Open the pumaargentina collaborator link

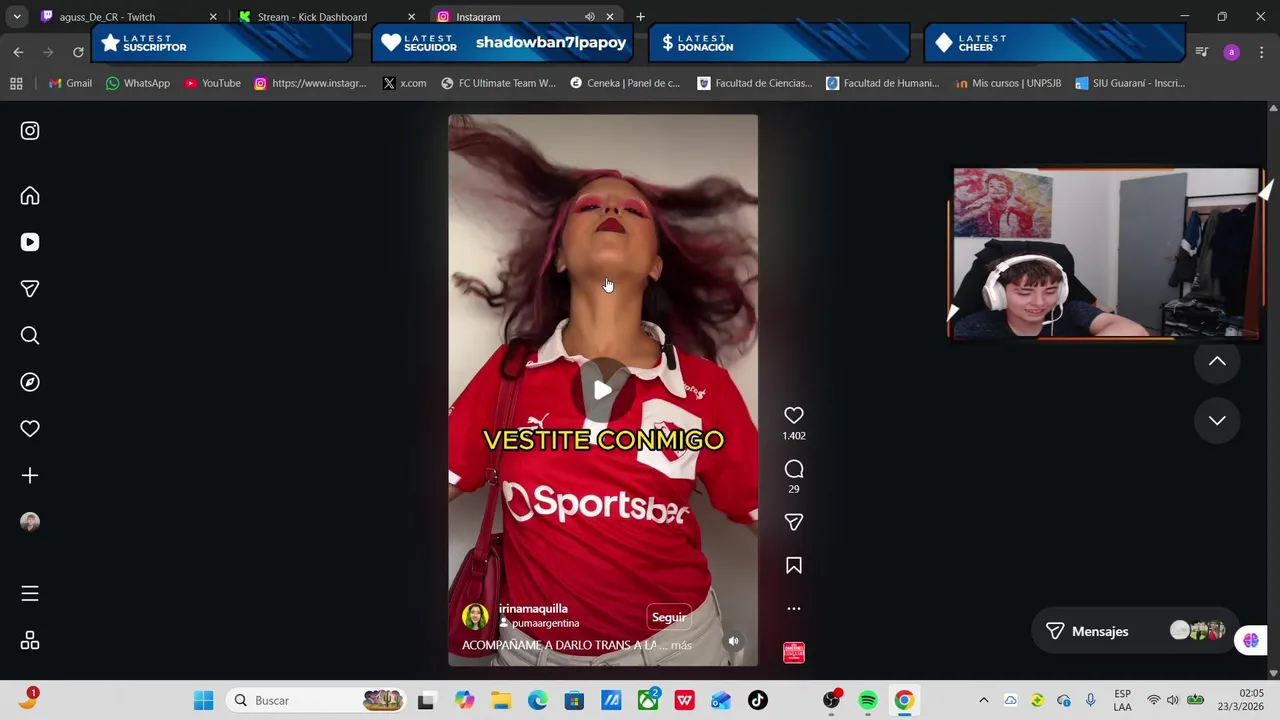click(545, 623)
